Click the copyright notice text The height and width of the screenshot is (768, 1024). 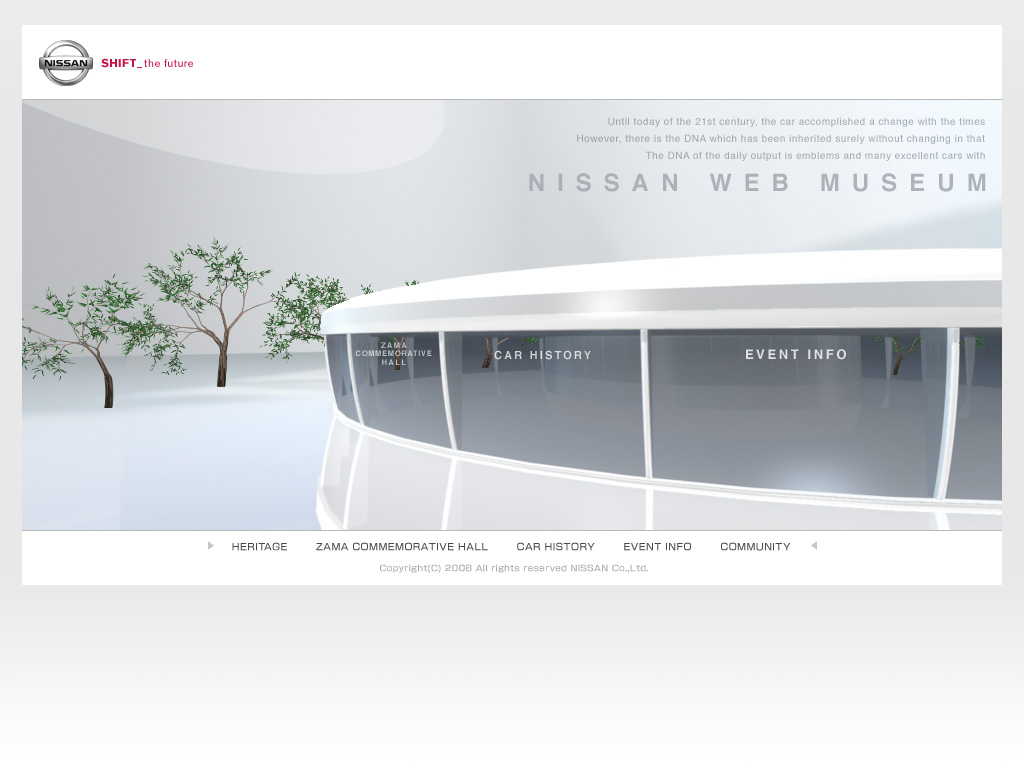514,568
